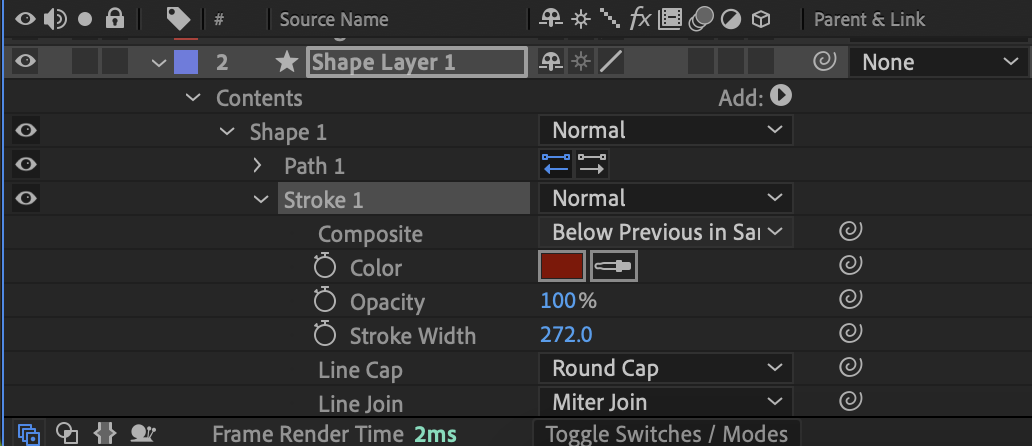The image size is (1032, 446).
Task: Collapse Shape Layer 1 properties
Action: [x=159, y=63]
